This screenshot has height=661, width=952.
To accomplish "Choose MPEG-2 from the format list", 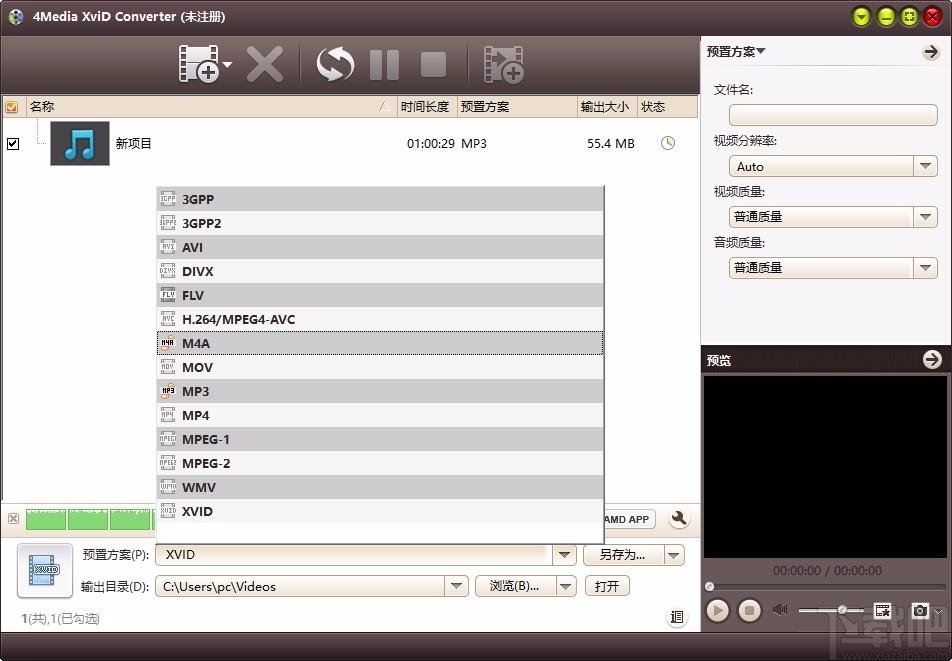I will [380, 463].
